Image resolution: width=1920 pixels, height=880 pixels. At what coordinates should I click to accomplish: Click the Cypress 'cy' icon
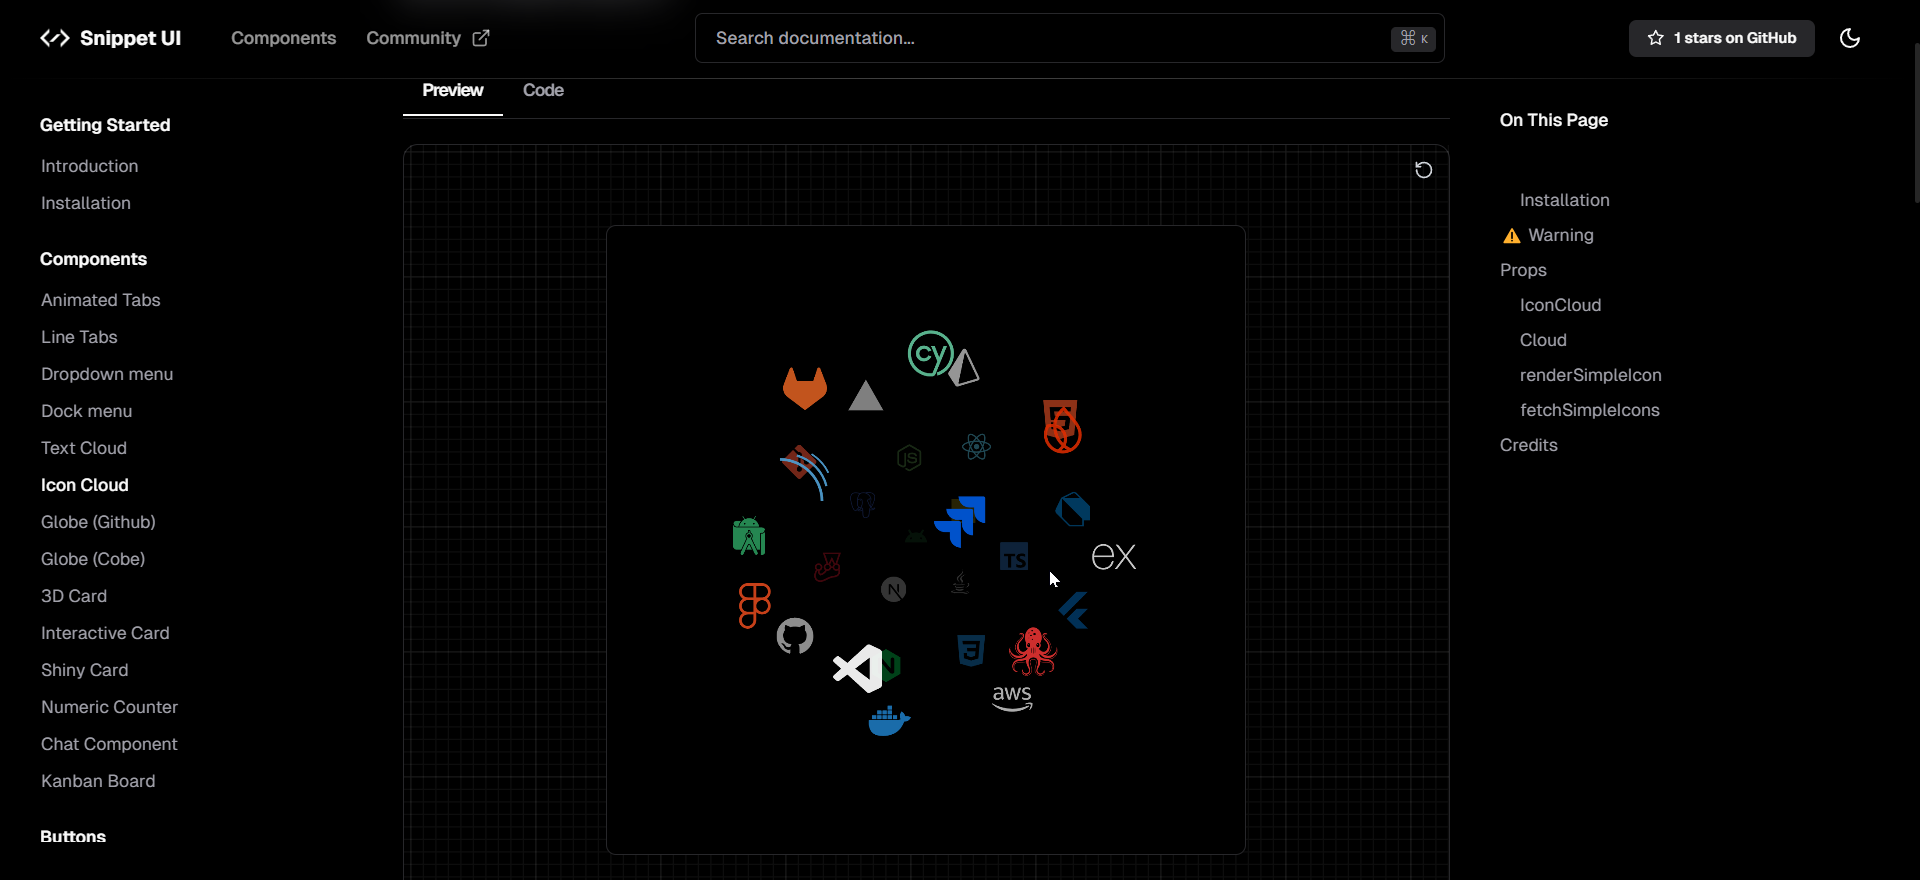point(930,354)
